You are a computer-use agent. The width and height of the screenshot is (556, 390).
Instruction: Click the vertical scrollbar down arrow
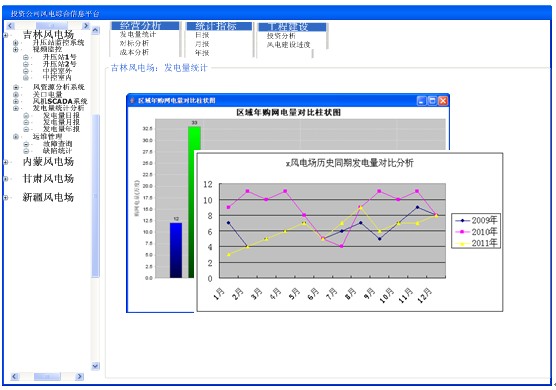click(95, 366)
